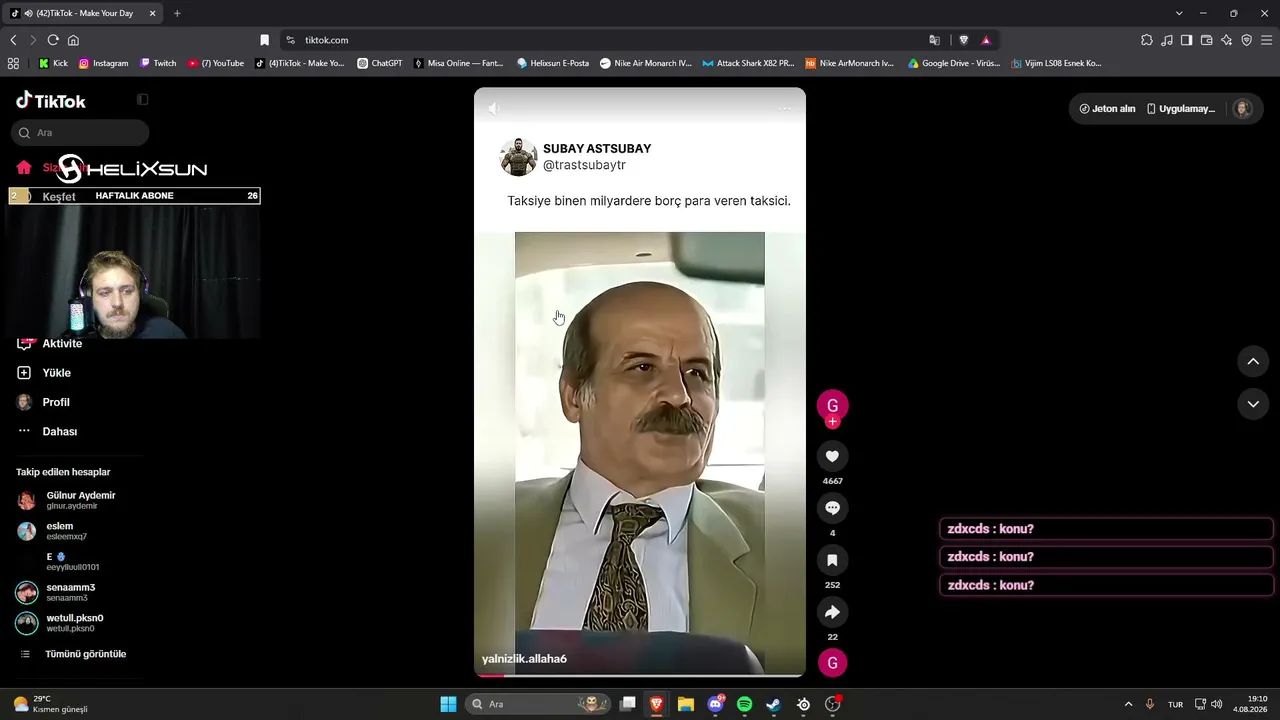1280x720 pixels.
Task: Share the video using the arrow icon
Action: [x=832, y=612]
